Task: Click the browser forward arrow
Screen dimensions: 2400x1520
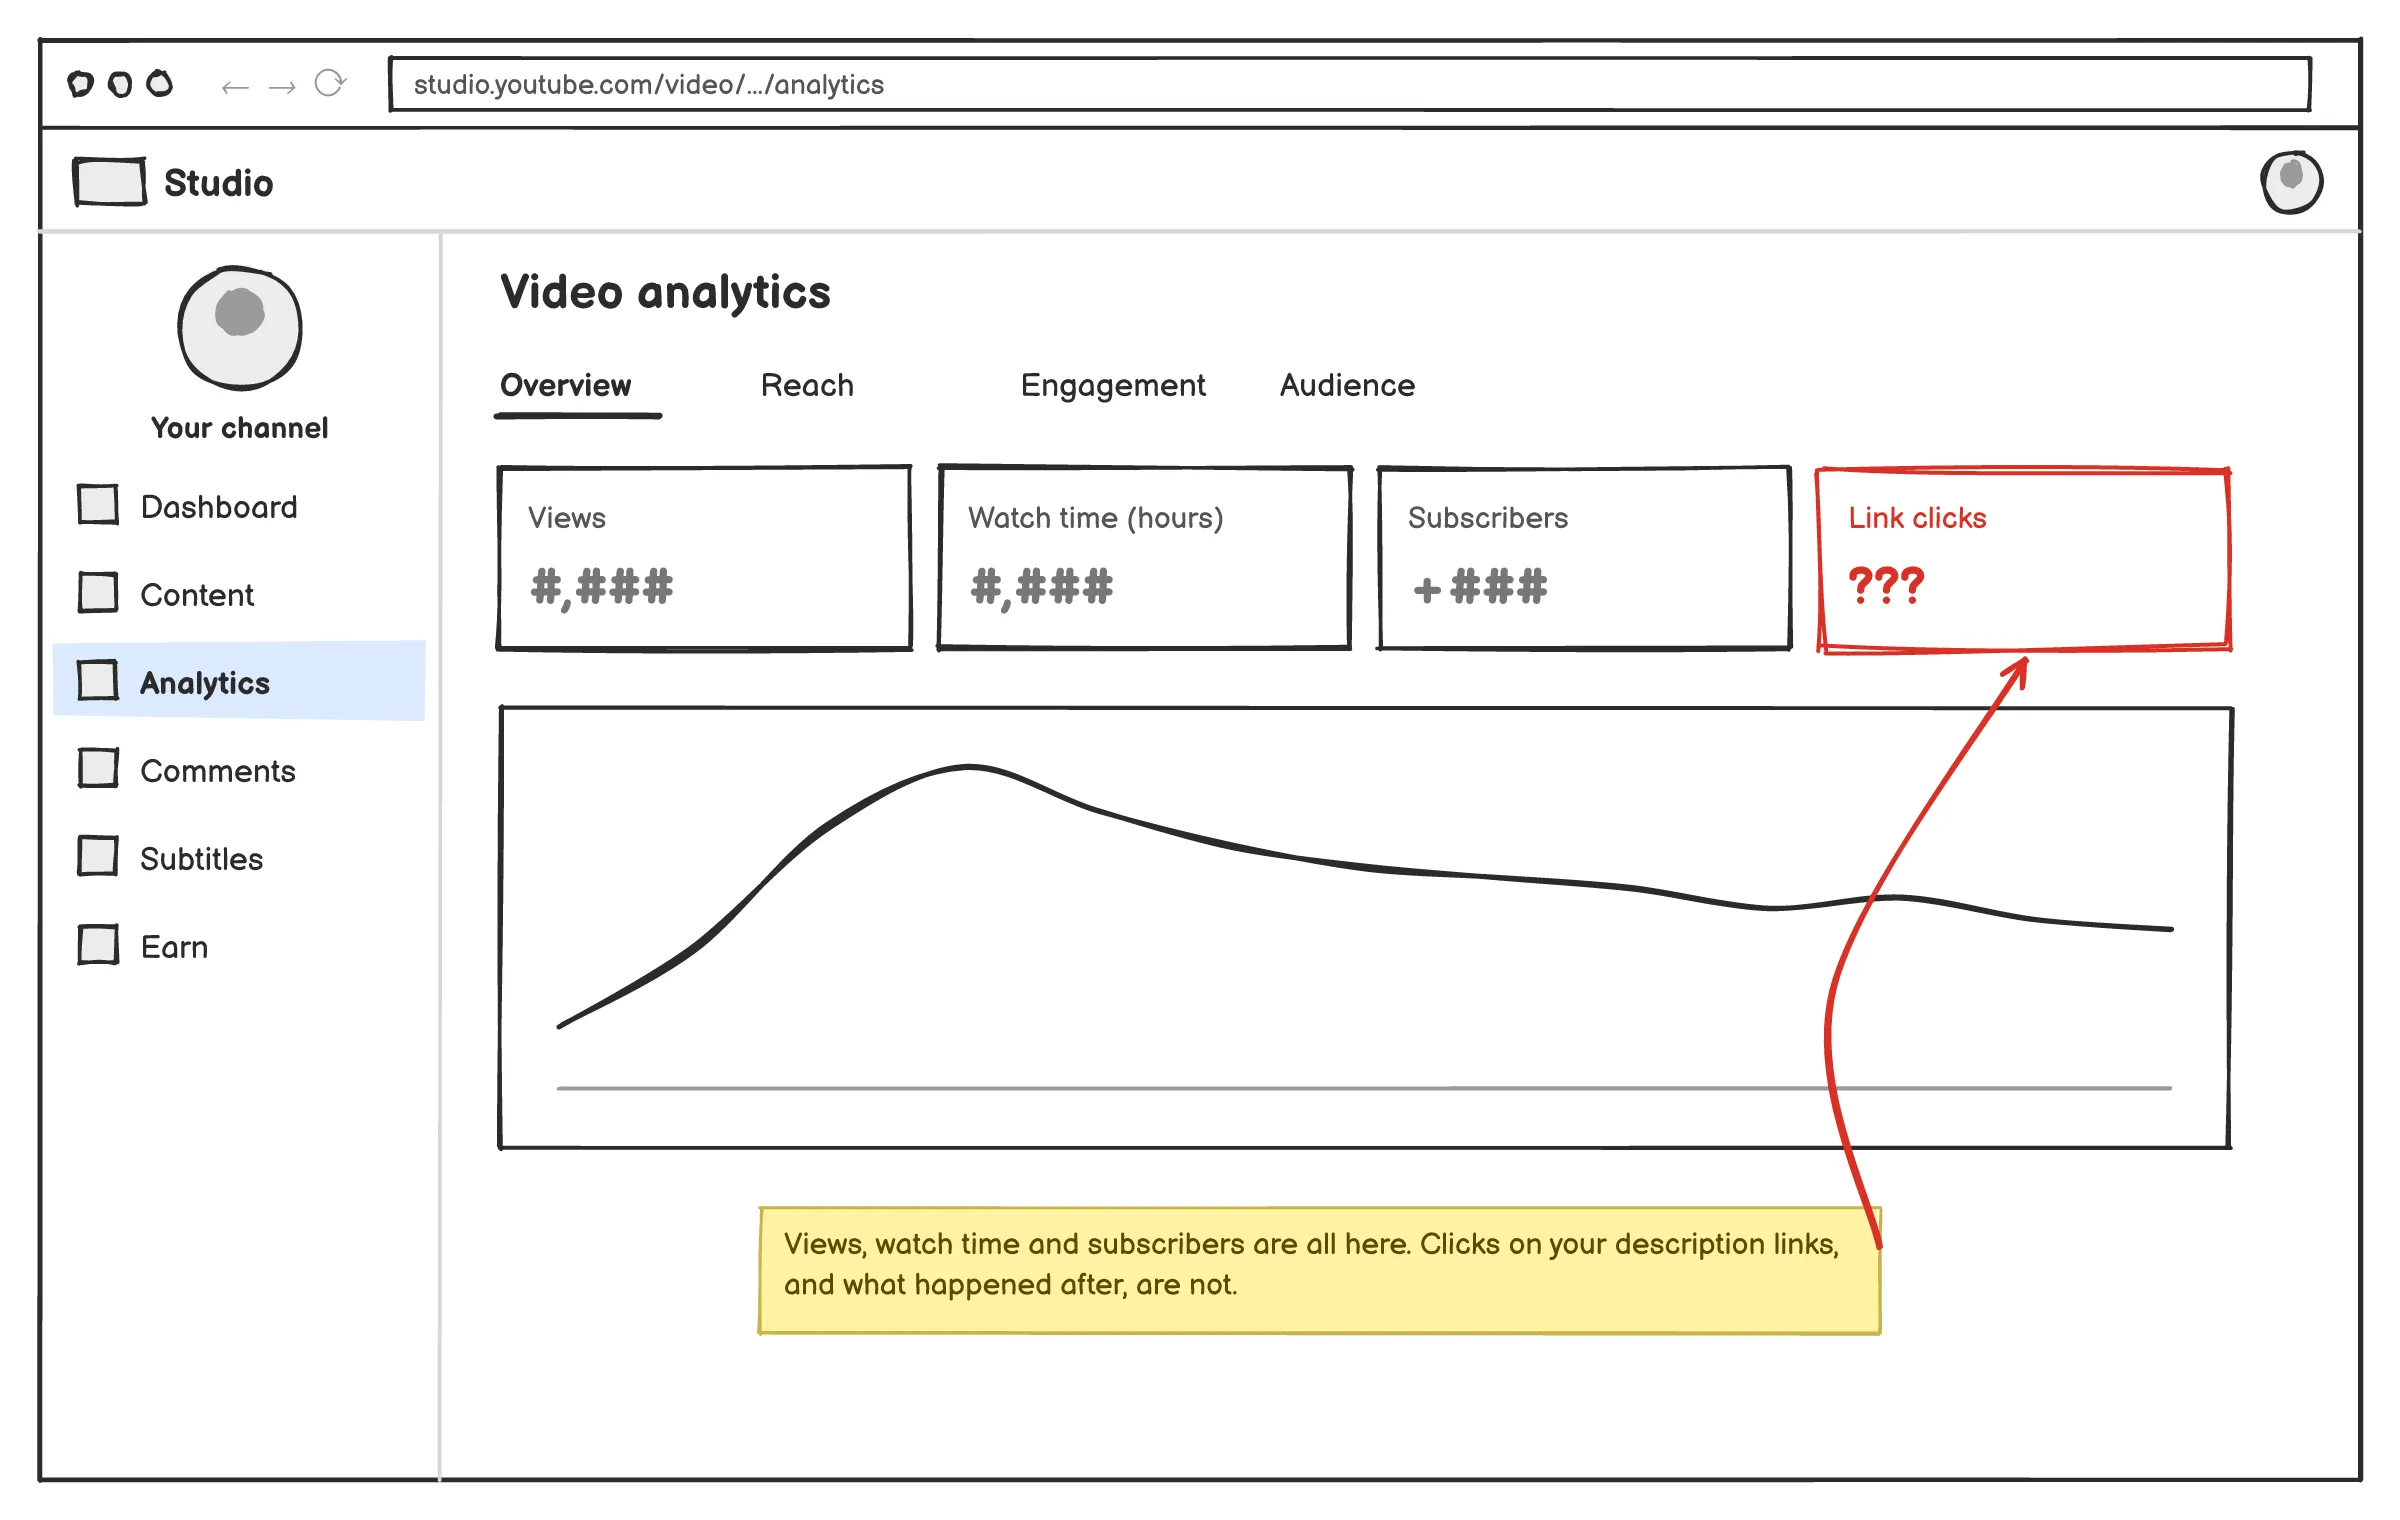Action: click(282, 88)
